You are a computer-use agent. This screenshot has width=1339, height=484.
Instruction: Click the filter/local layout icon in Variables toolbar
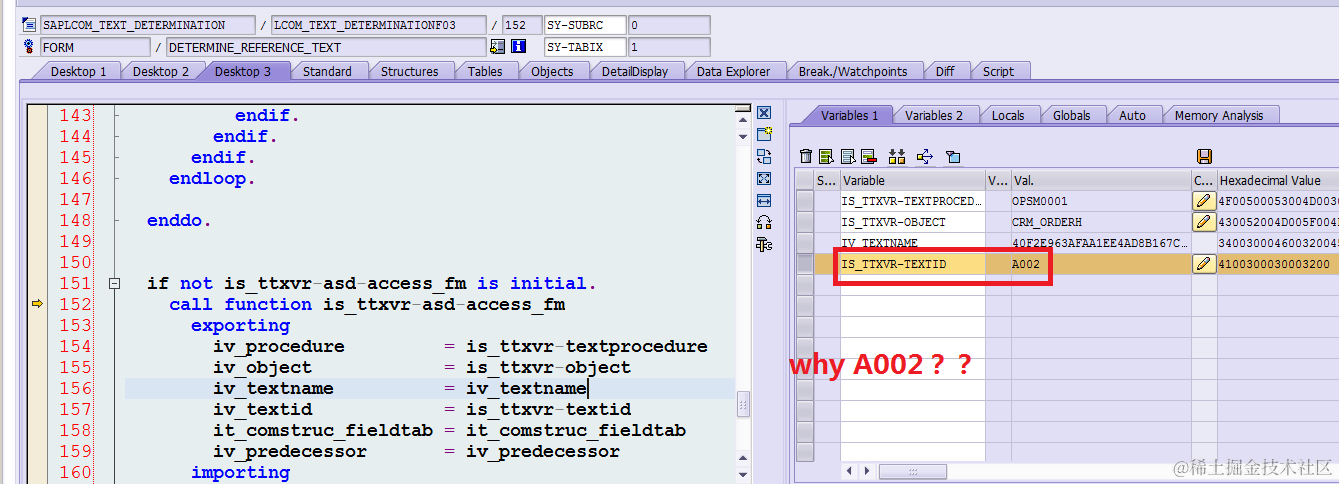coord(953,156)
